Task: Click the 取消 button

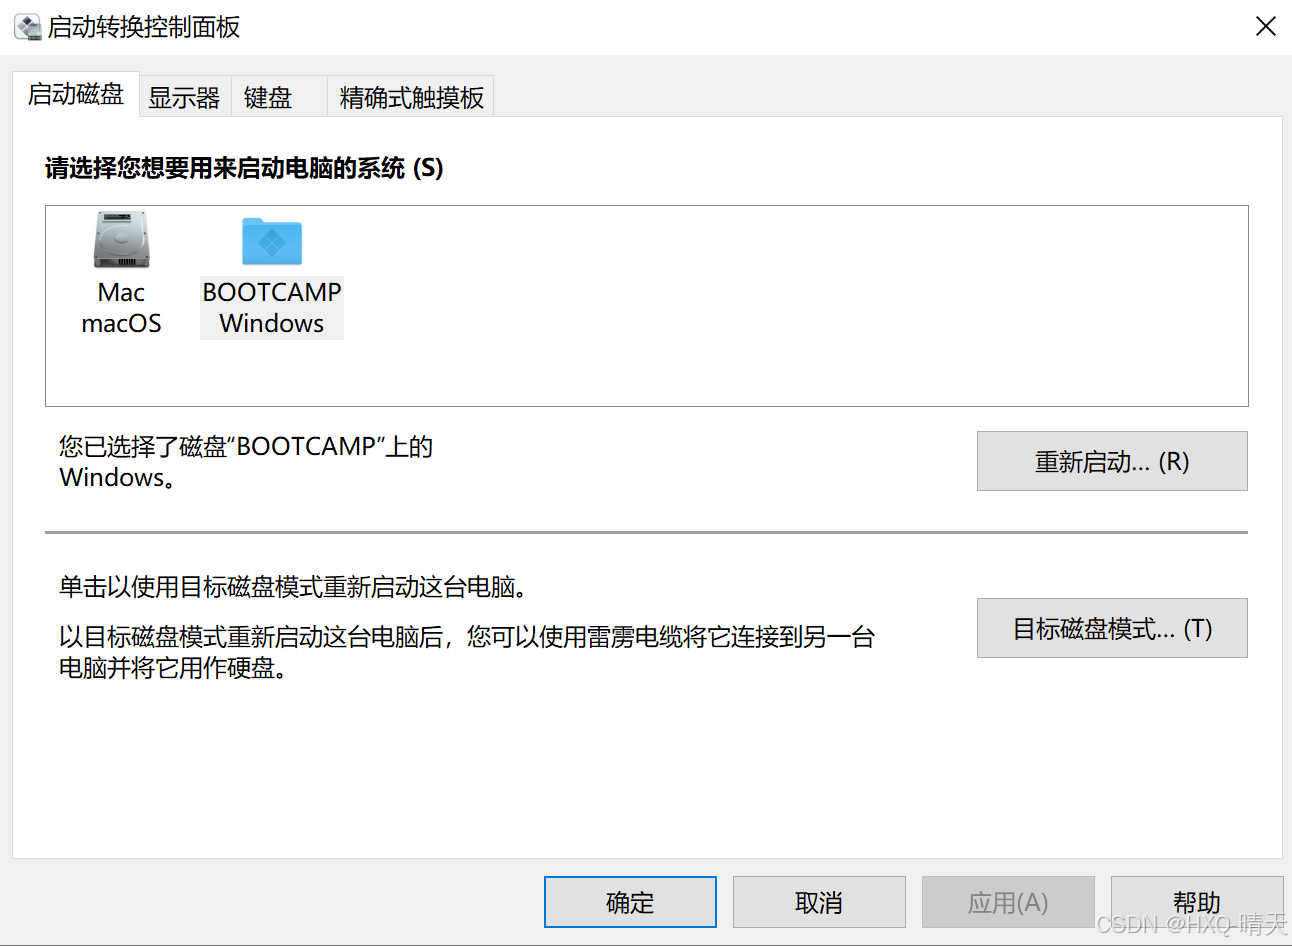Action: pos(819,902)
